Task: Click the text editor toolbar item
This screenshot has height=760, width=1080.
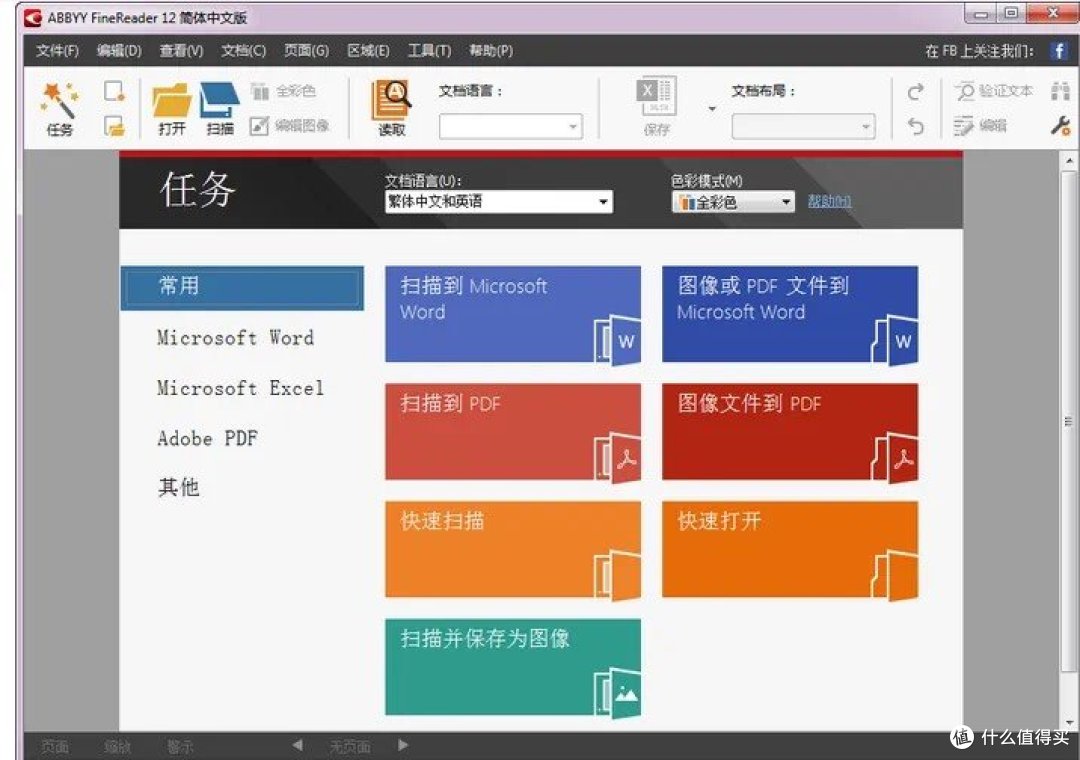Action: click(x=980, y=125)
